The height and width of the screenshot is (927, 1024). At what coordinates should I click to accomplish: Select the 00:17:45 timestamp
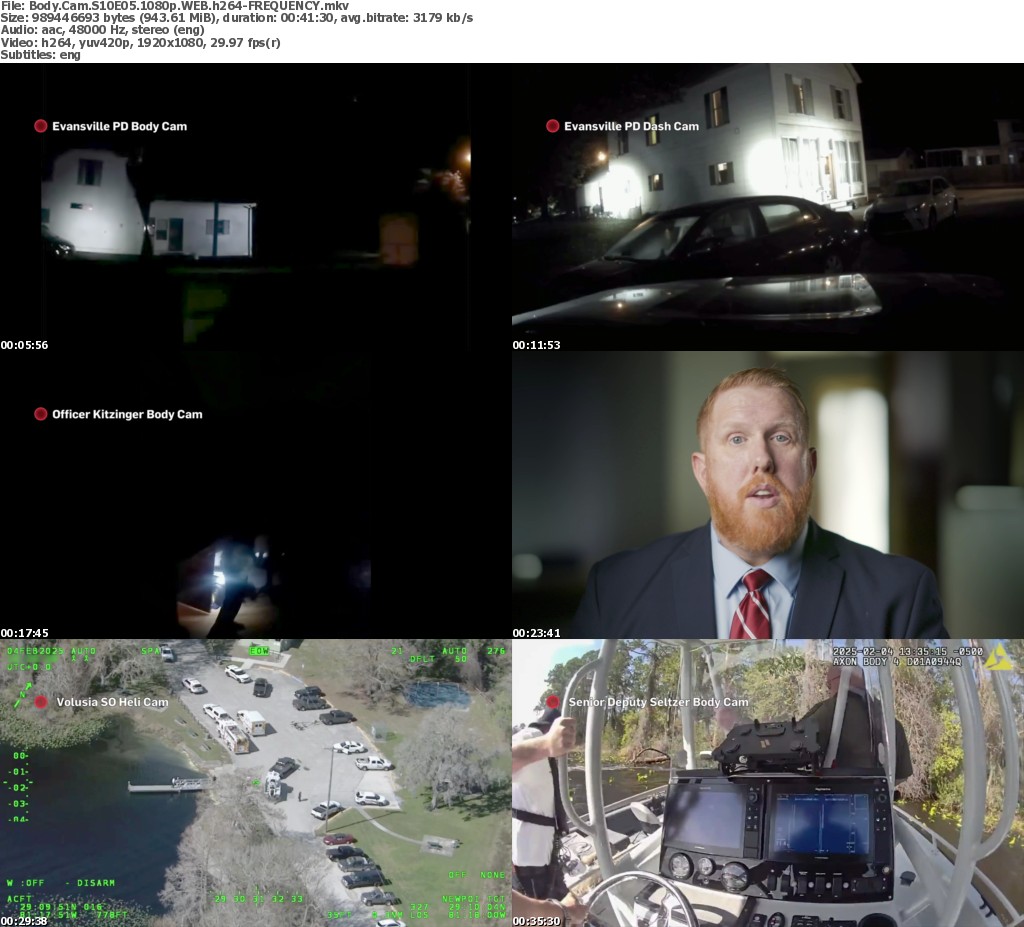24,633
